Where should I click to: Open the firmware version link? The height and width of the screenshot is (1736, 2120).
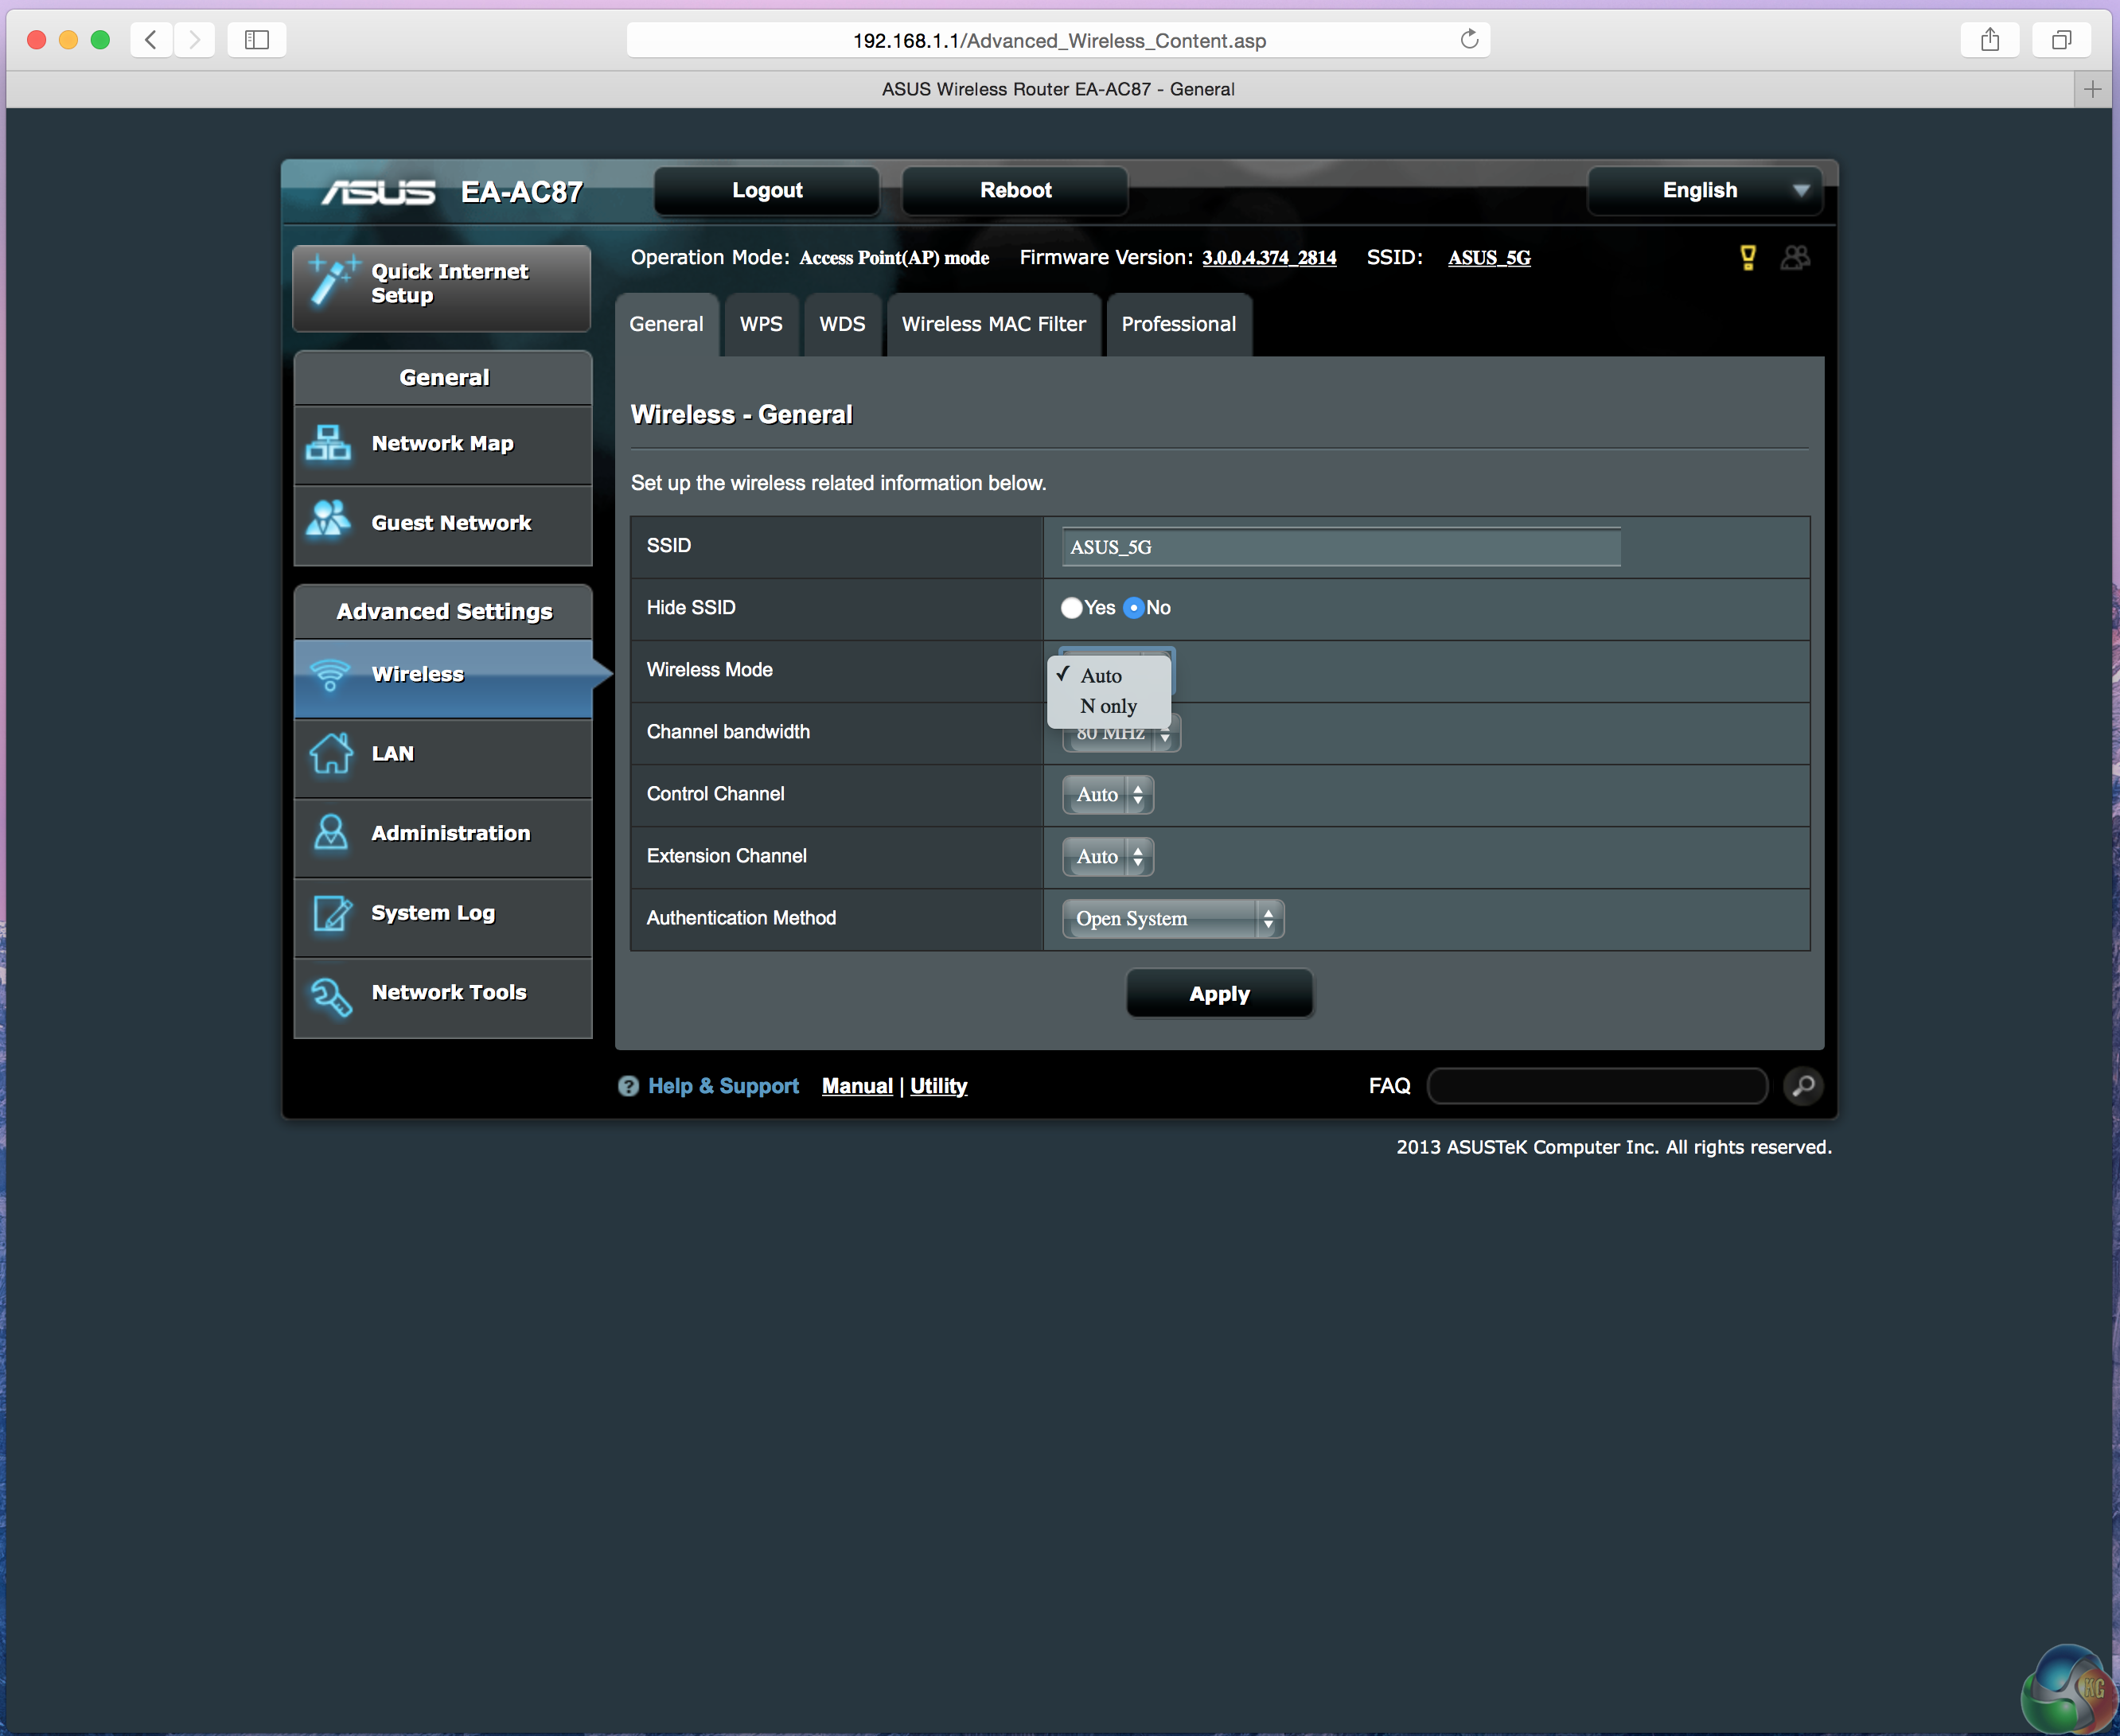pyautogui.click(x=1268, y=258)
